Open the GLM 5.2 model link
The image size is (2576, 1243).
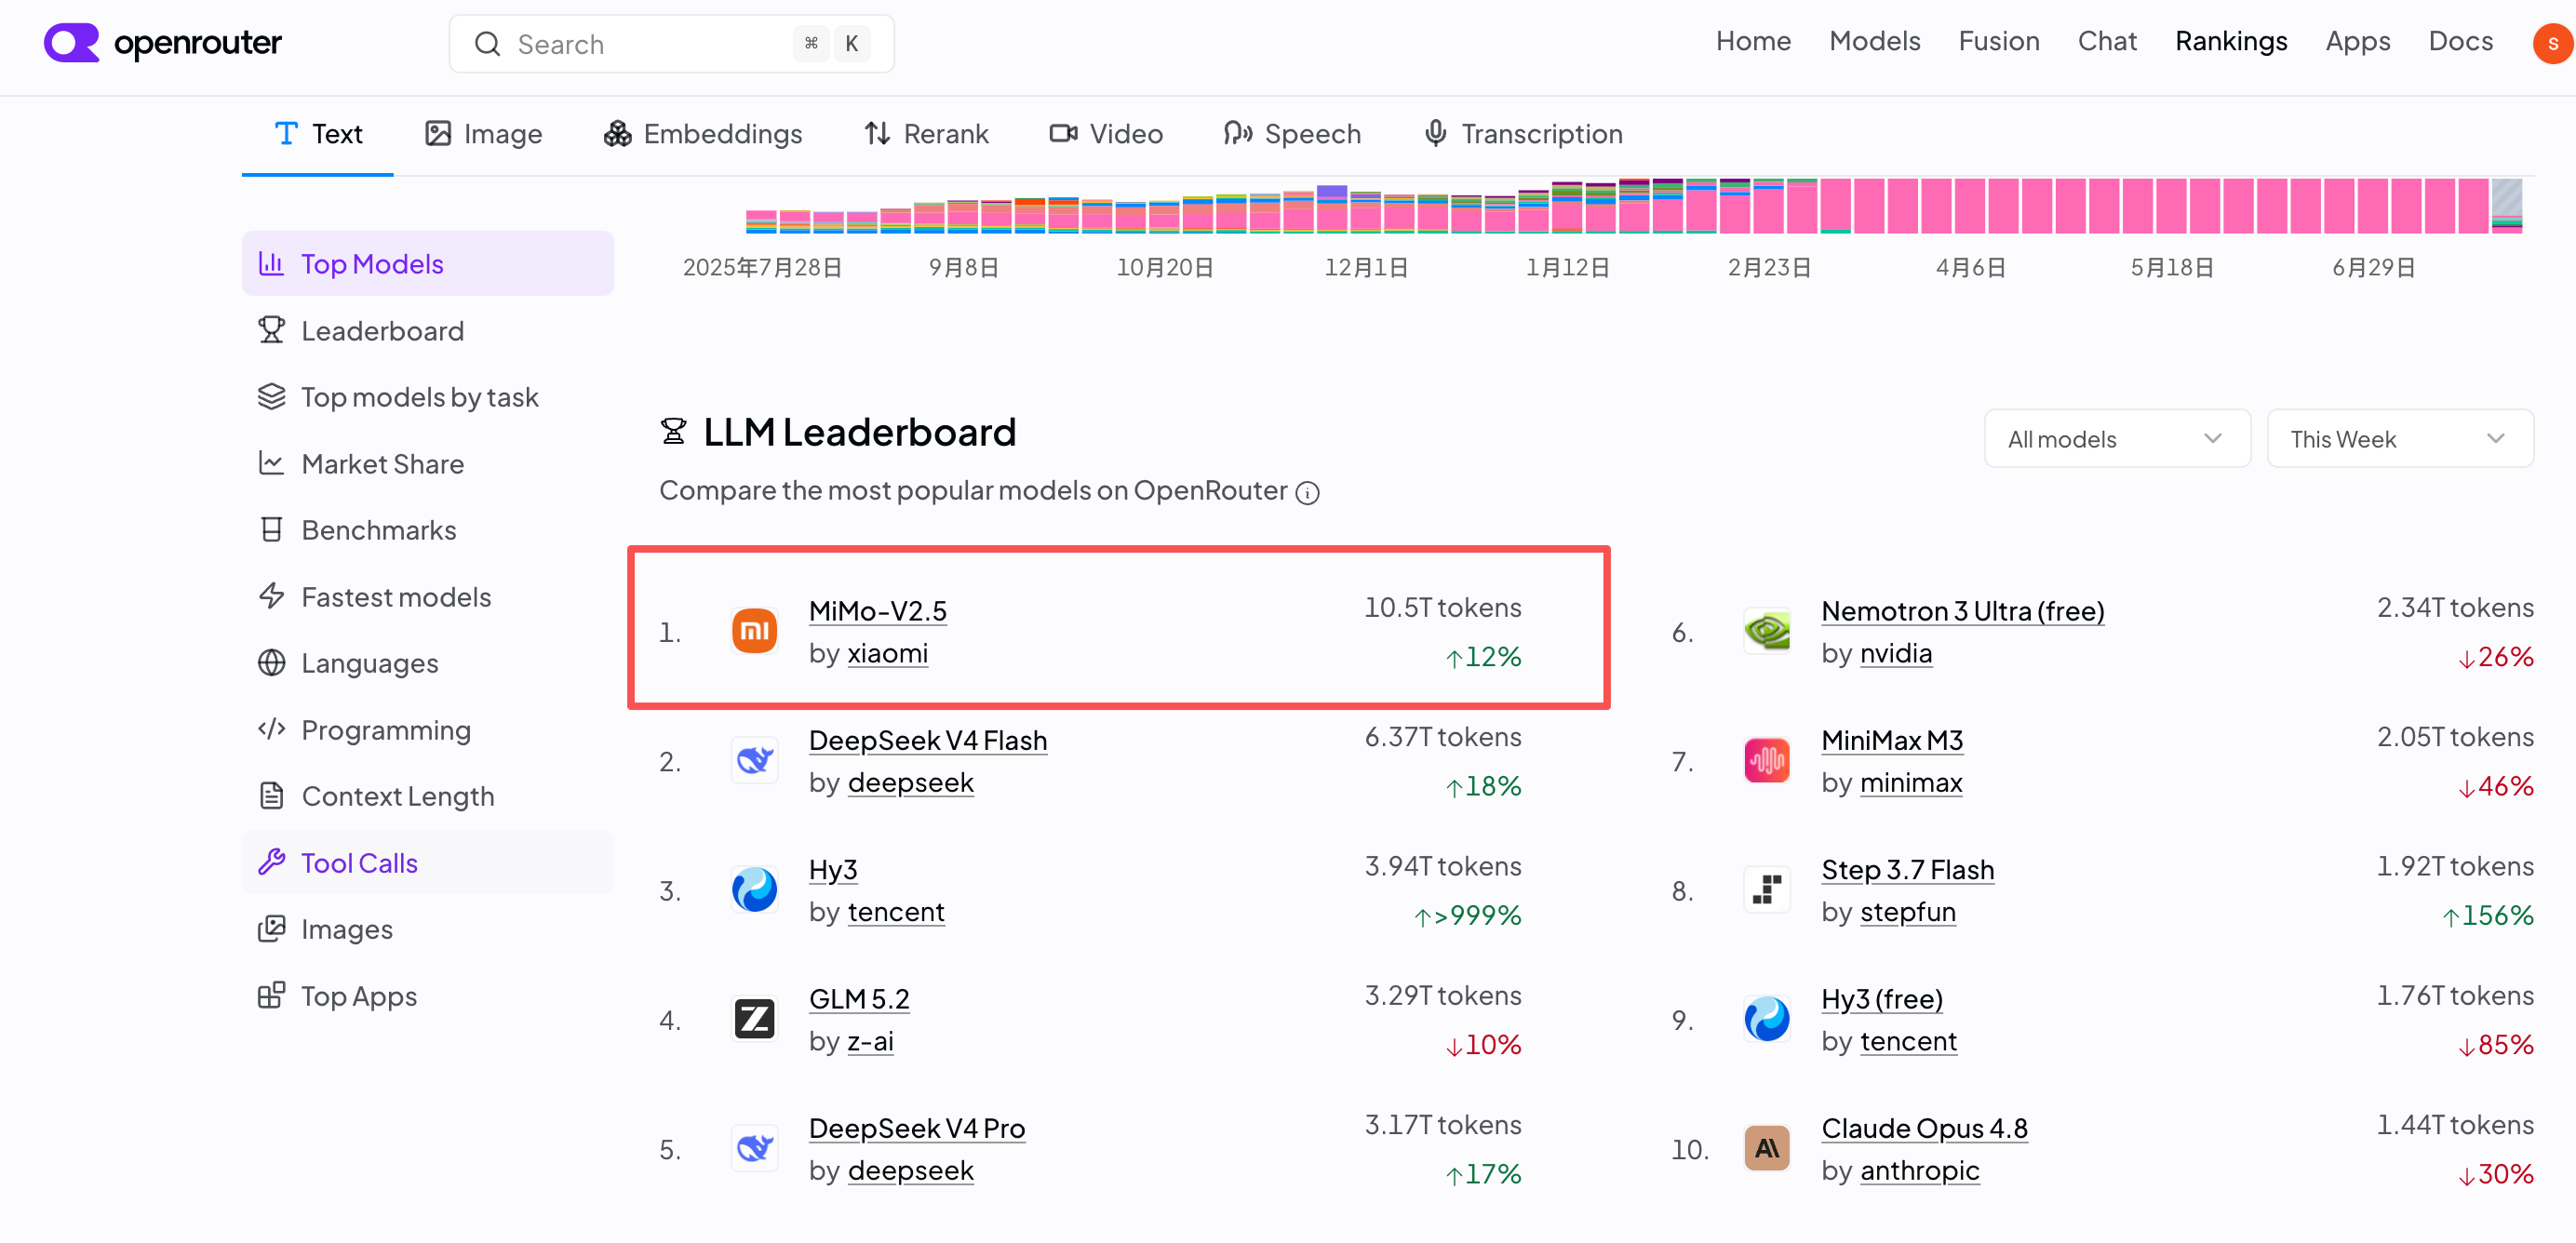[x=859, y=999]
